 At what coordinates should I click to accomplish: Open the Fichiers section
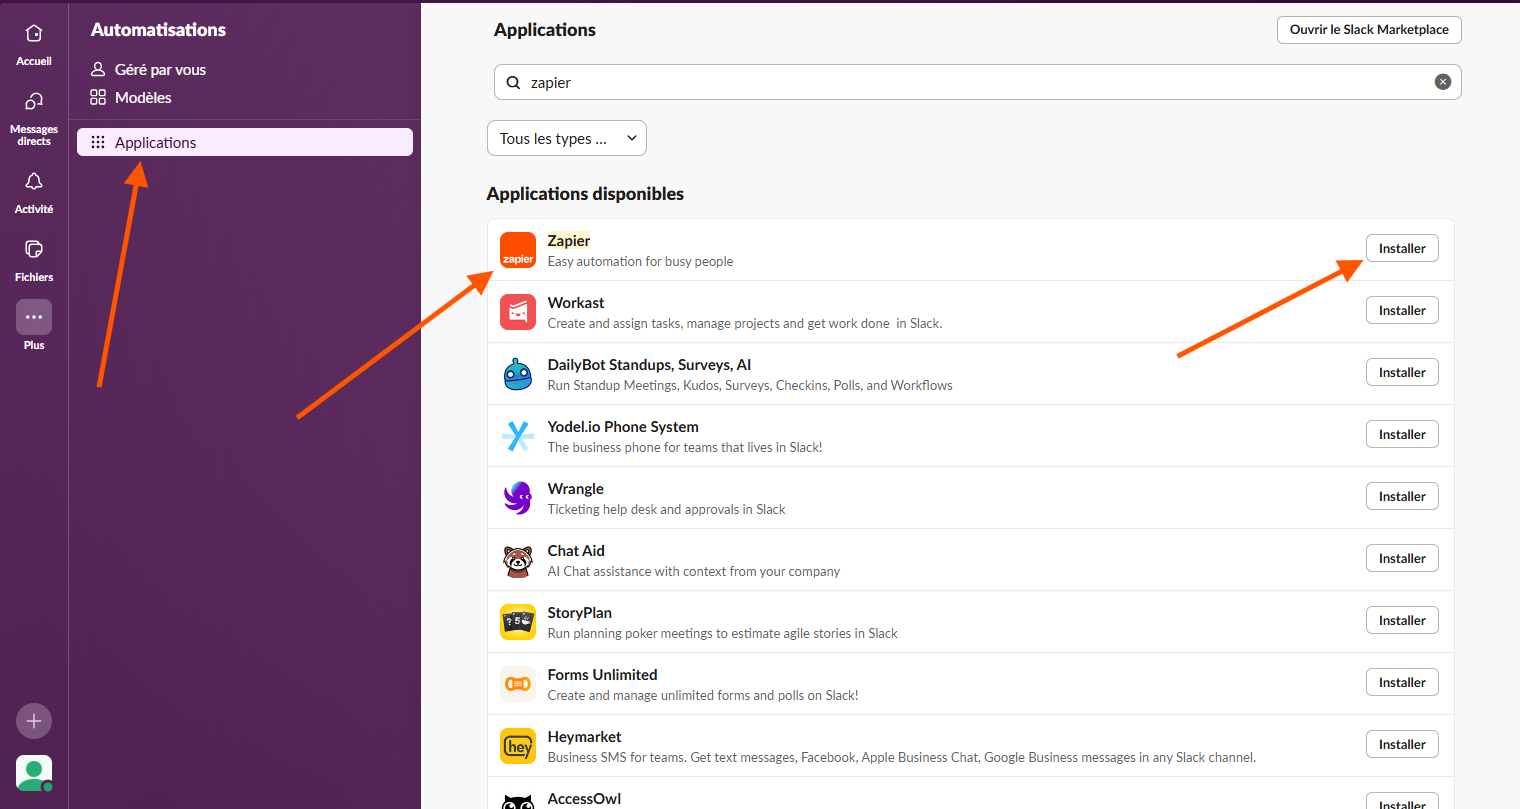point(34,260)
